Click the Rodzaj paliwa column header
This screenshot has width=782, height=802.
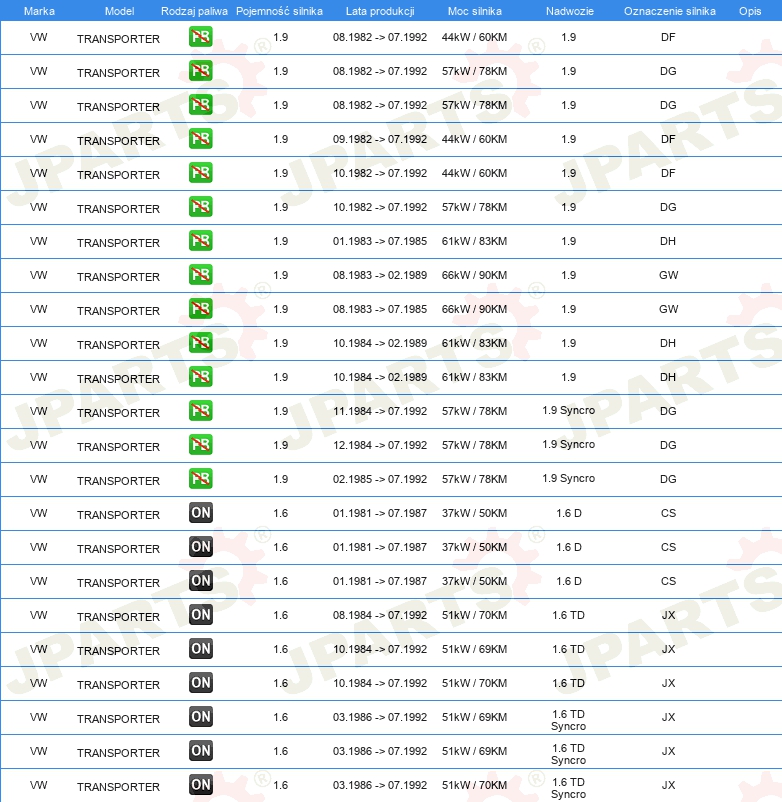tap(194, 11)
